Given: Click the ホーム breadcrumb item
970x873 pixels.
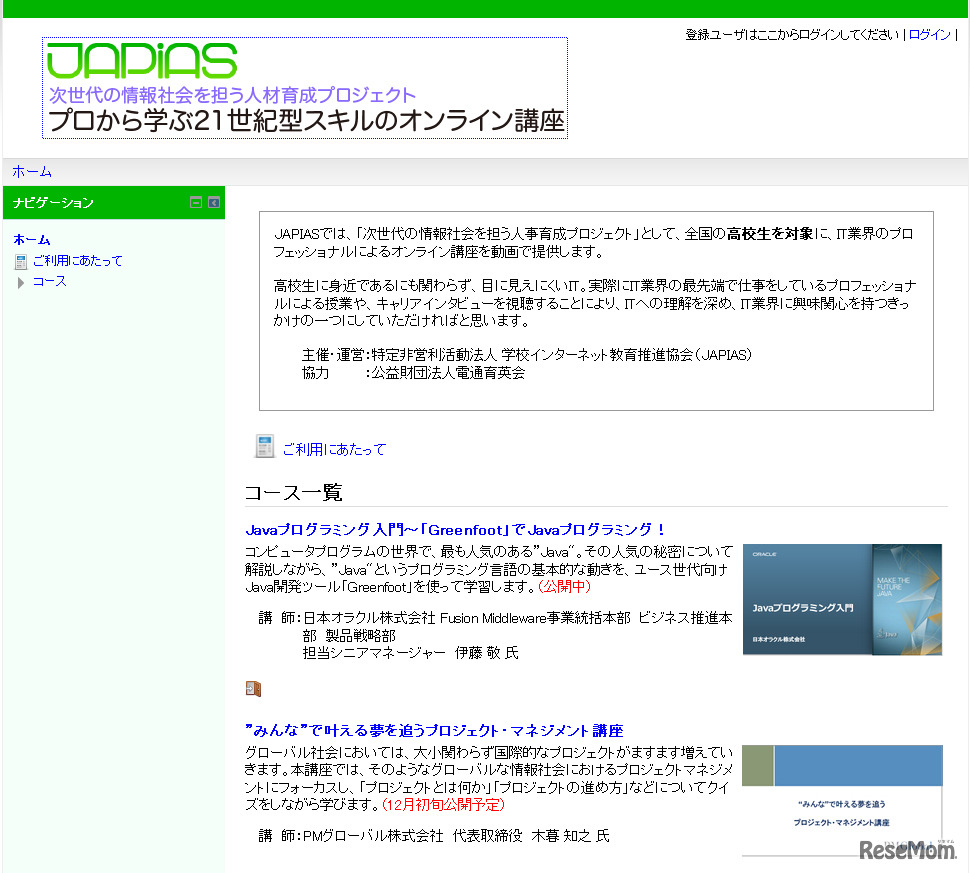Looking at the screenshot, I should [x=33, y=171].
